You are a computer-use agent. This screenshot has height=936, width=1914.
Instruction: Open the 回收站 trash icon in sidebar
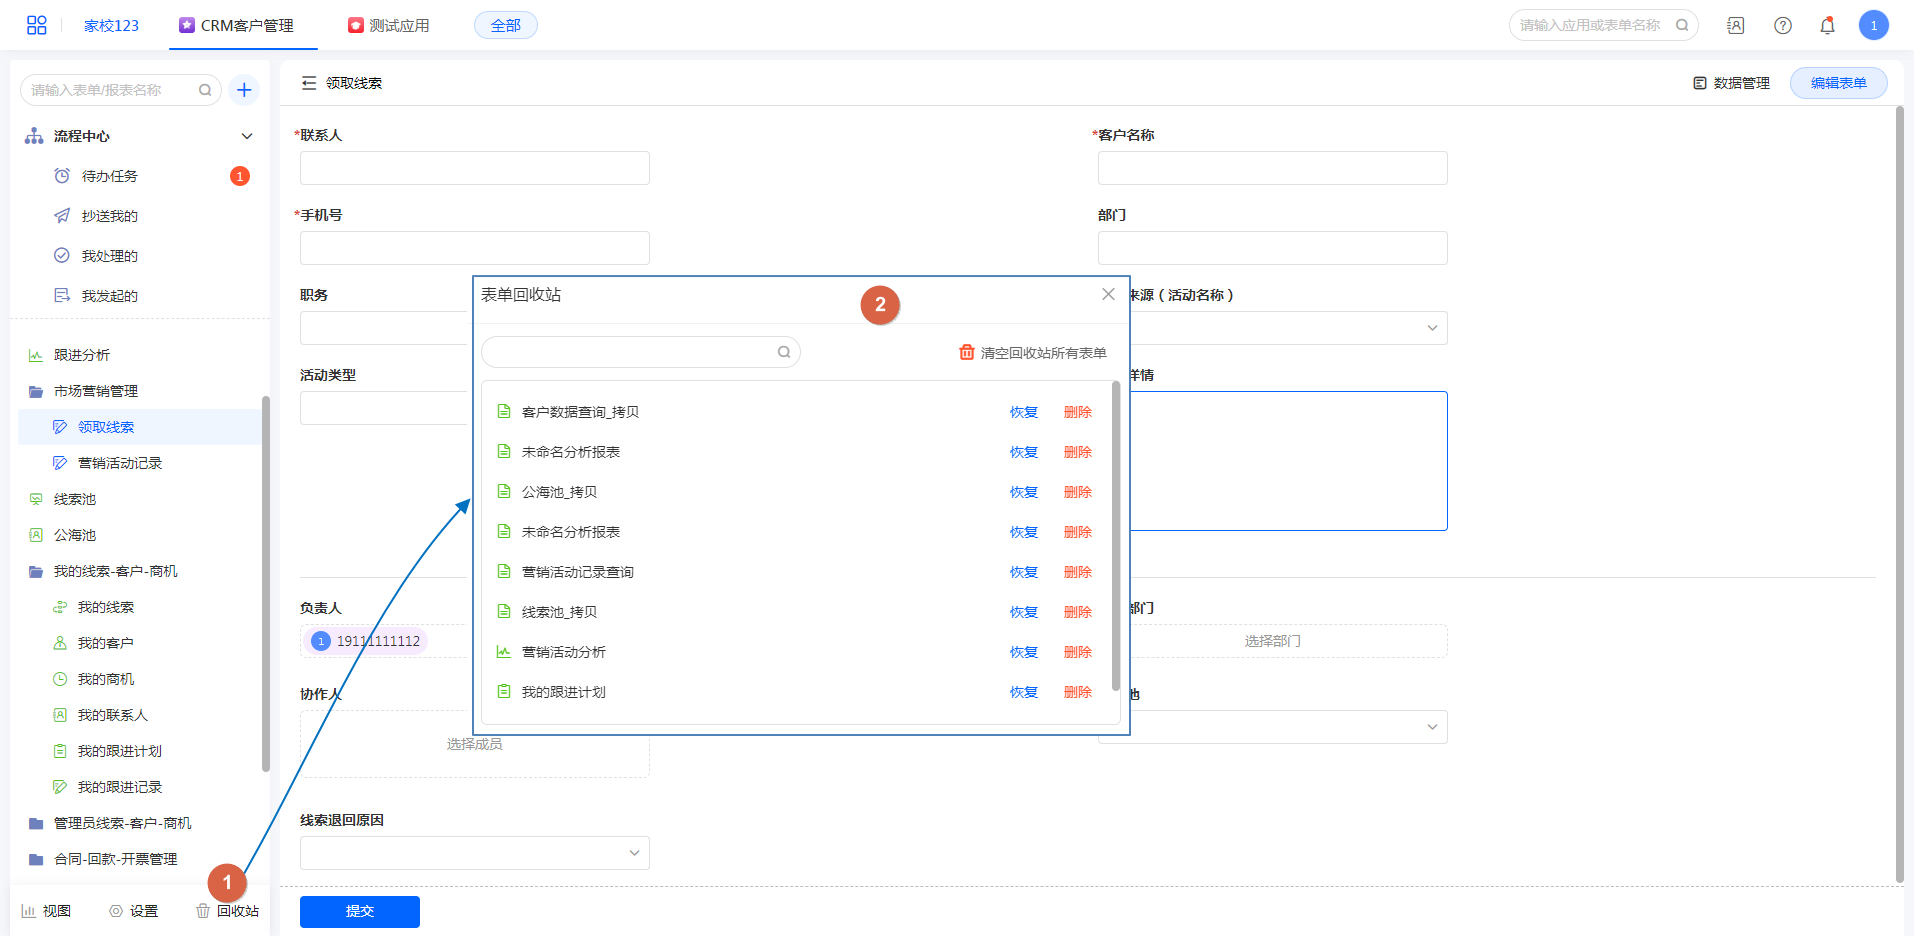(x=203, y=911)
